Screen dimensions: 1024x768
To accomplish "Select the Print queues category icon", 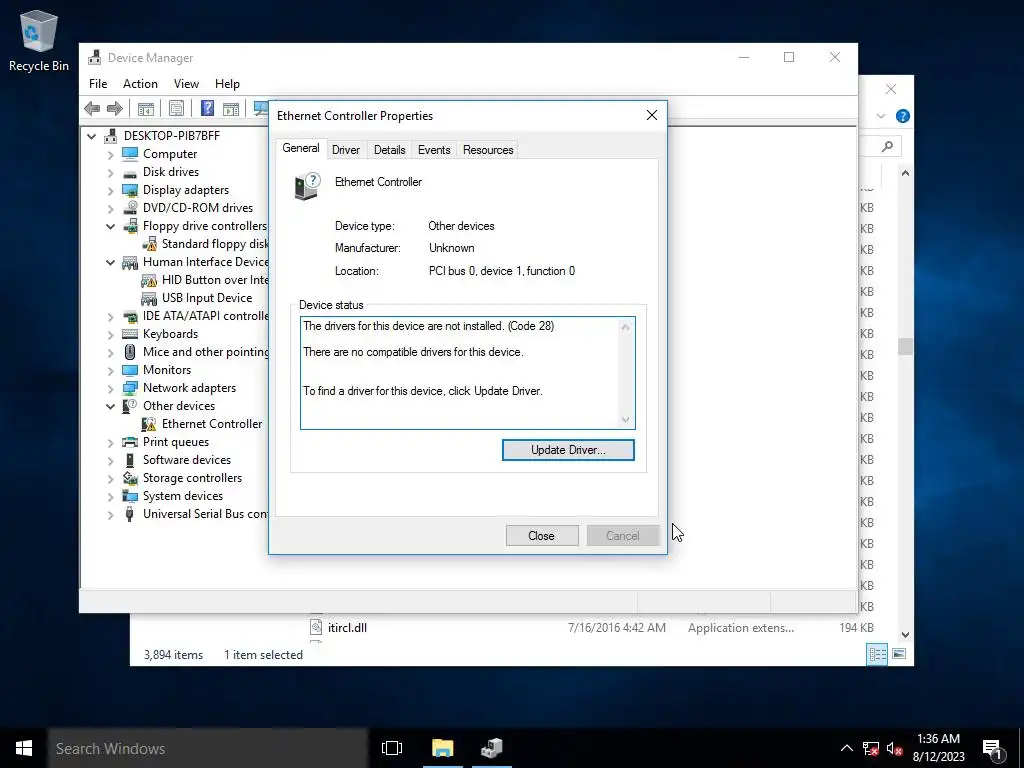I will (130, 442).
